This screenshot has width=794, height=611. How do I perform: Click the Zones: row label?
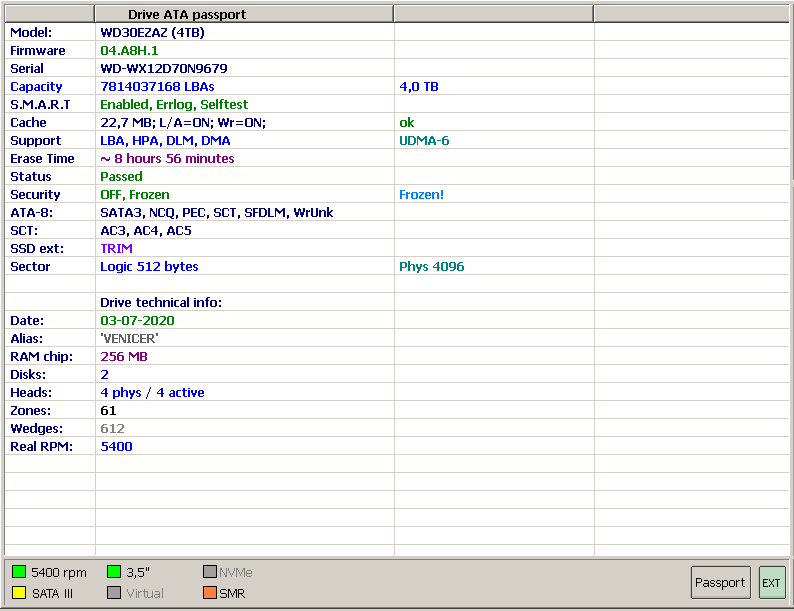[30, 411]
